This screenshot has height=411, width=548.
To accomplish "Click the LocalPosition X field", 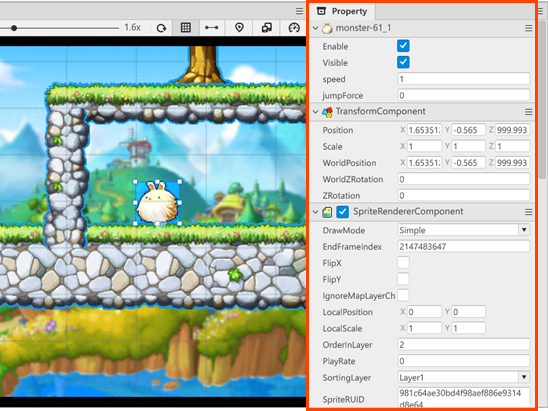I will point(424,311).
